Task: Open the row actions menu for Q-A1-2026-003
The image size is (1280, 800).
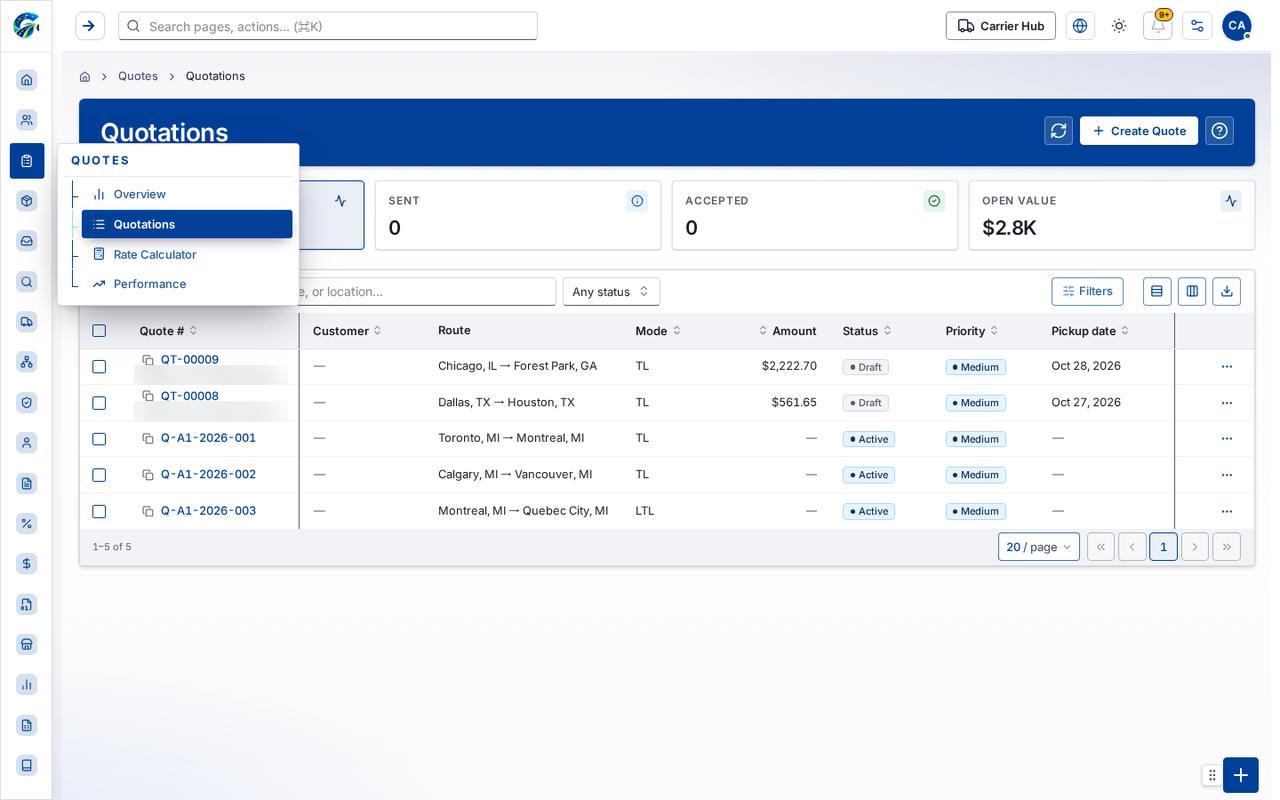Action: click(x=1226, y=511)
